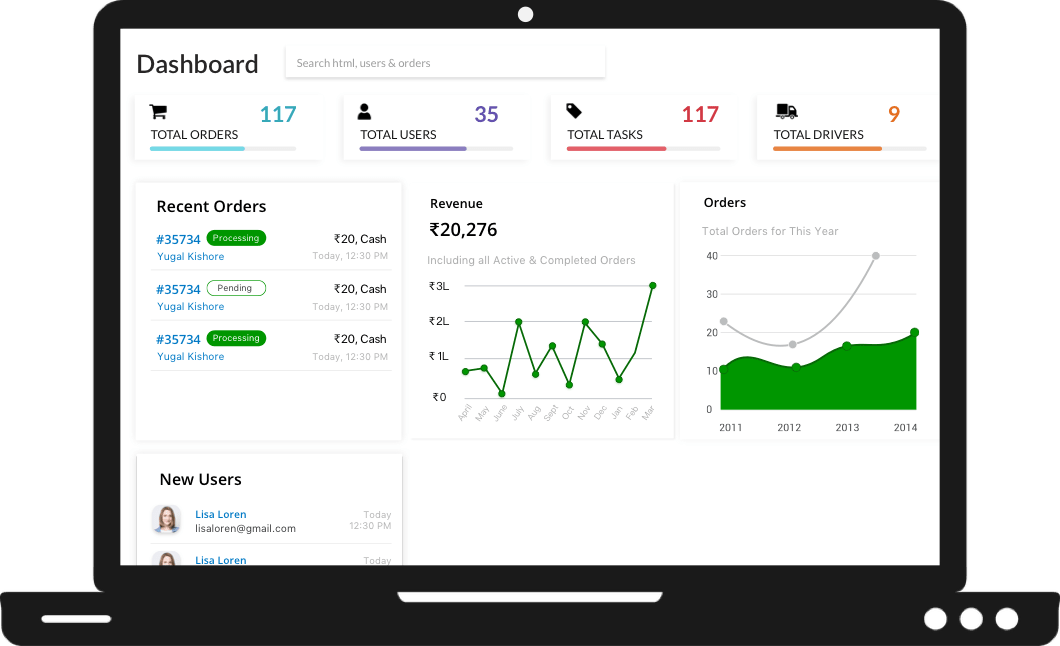Click the Total Drivers count of 9
This screenshot has height=646, width=1060.
(x=893, y=114)
